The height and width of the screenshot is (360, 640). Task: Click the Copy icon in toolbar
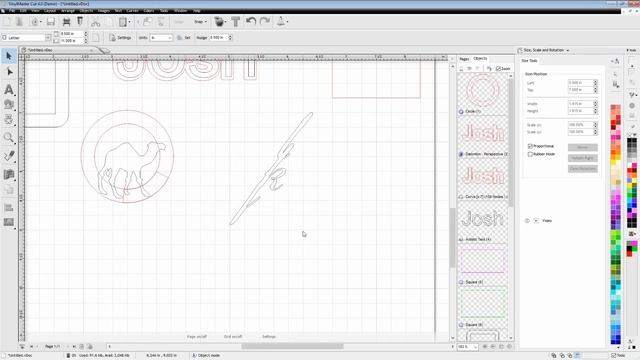(109, 22)
